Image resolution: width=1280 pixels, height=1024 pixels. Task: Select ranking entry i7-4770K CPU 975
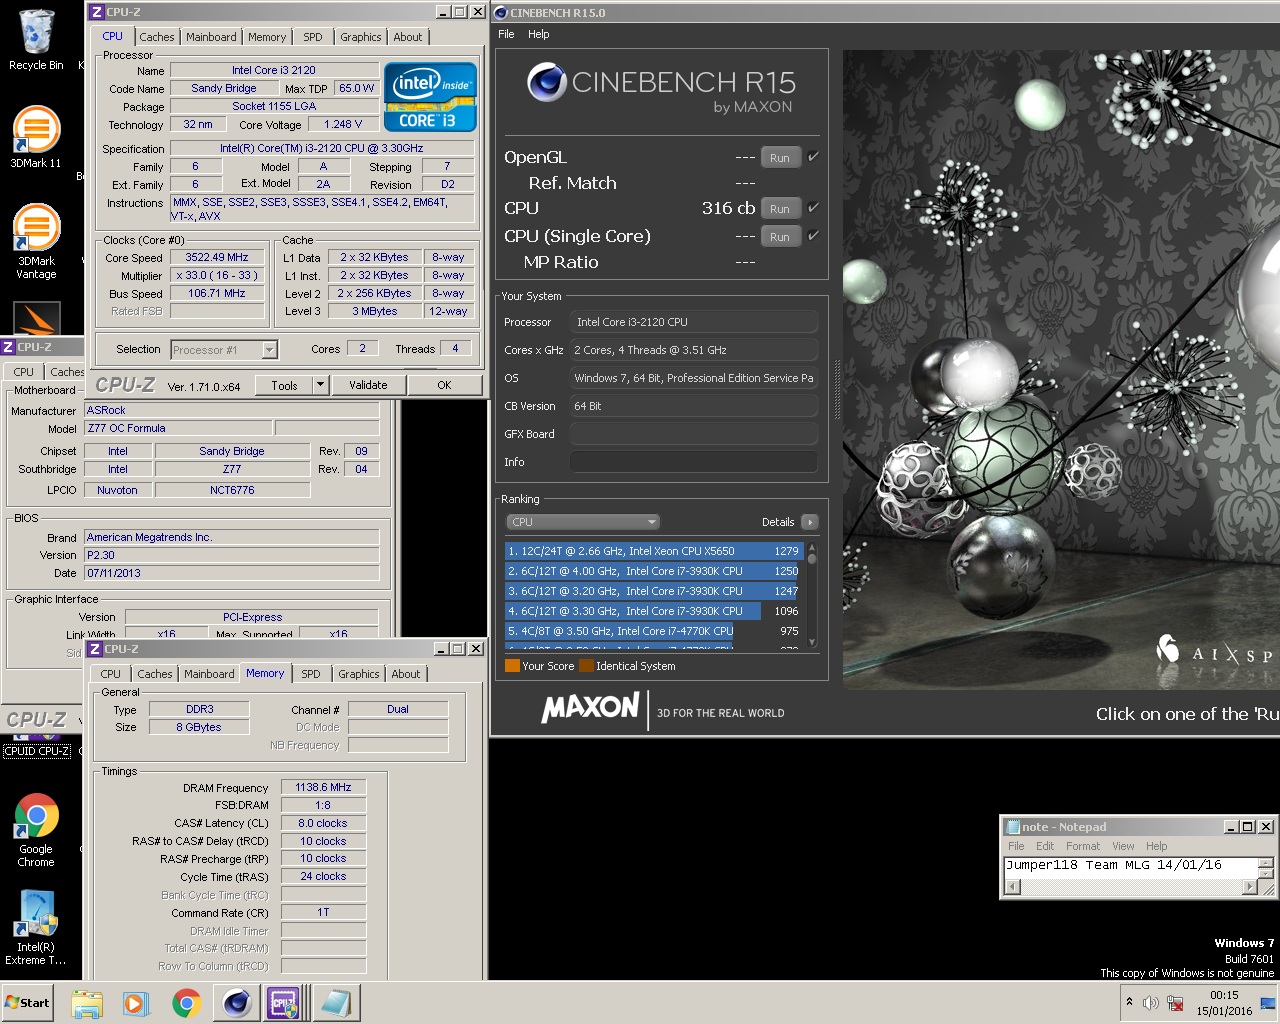pos(653,631)
